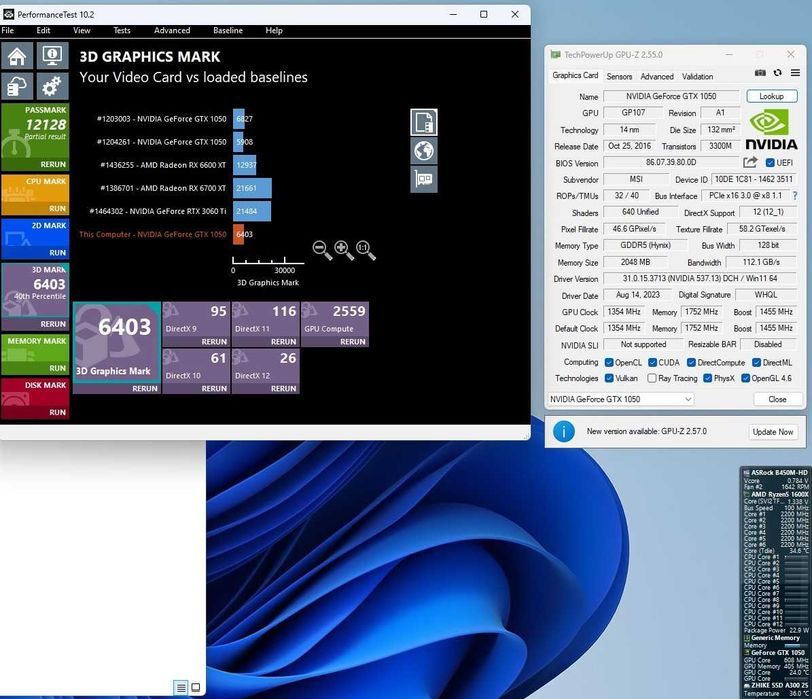Zoom out the baseline chart
The width and height of the screenshot is (812, 699).
tap(322, 250)
